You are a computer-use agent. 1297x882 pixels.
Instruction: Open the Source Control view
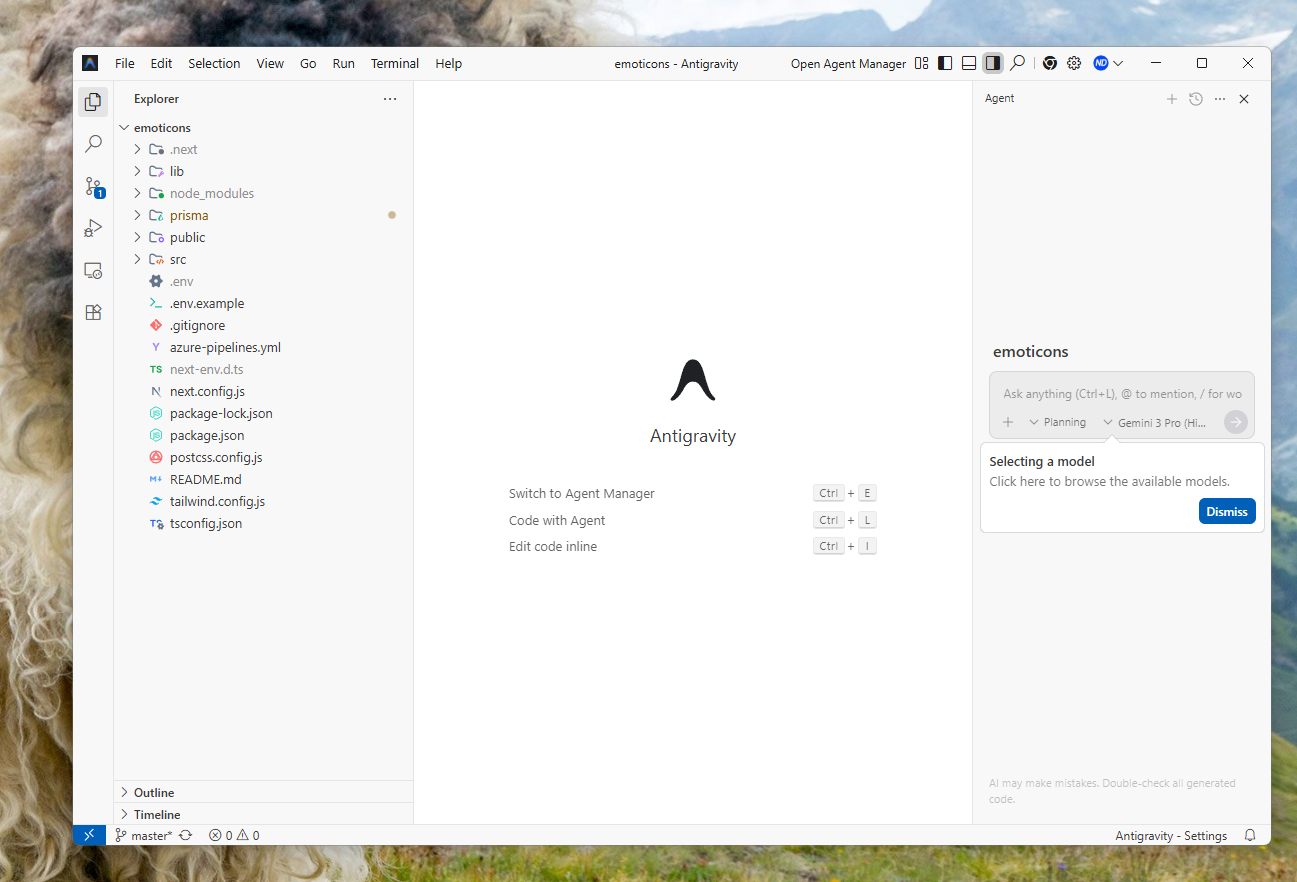click(93, 187)
